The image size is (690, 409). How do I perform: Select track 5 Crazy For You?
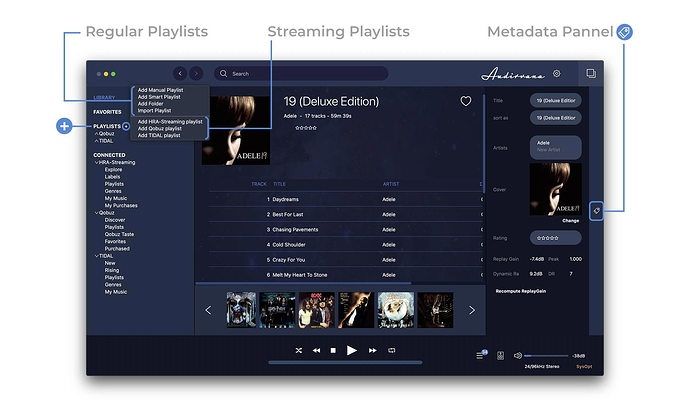(345, 260)
